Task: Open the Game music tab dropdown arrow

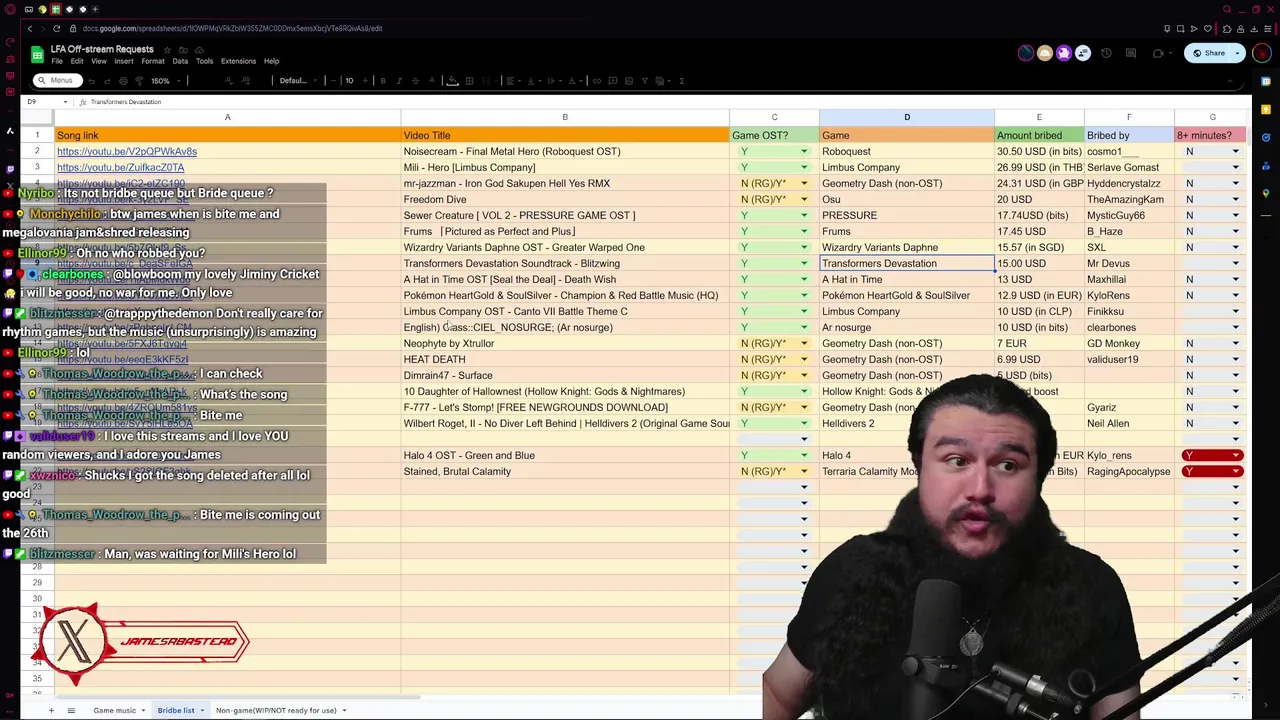Action: 144,710
